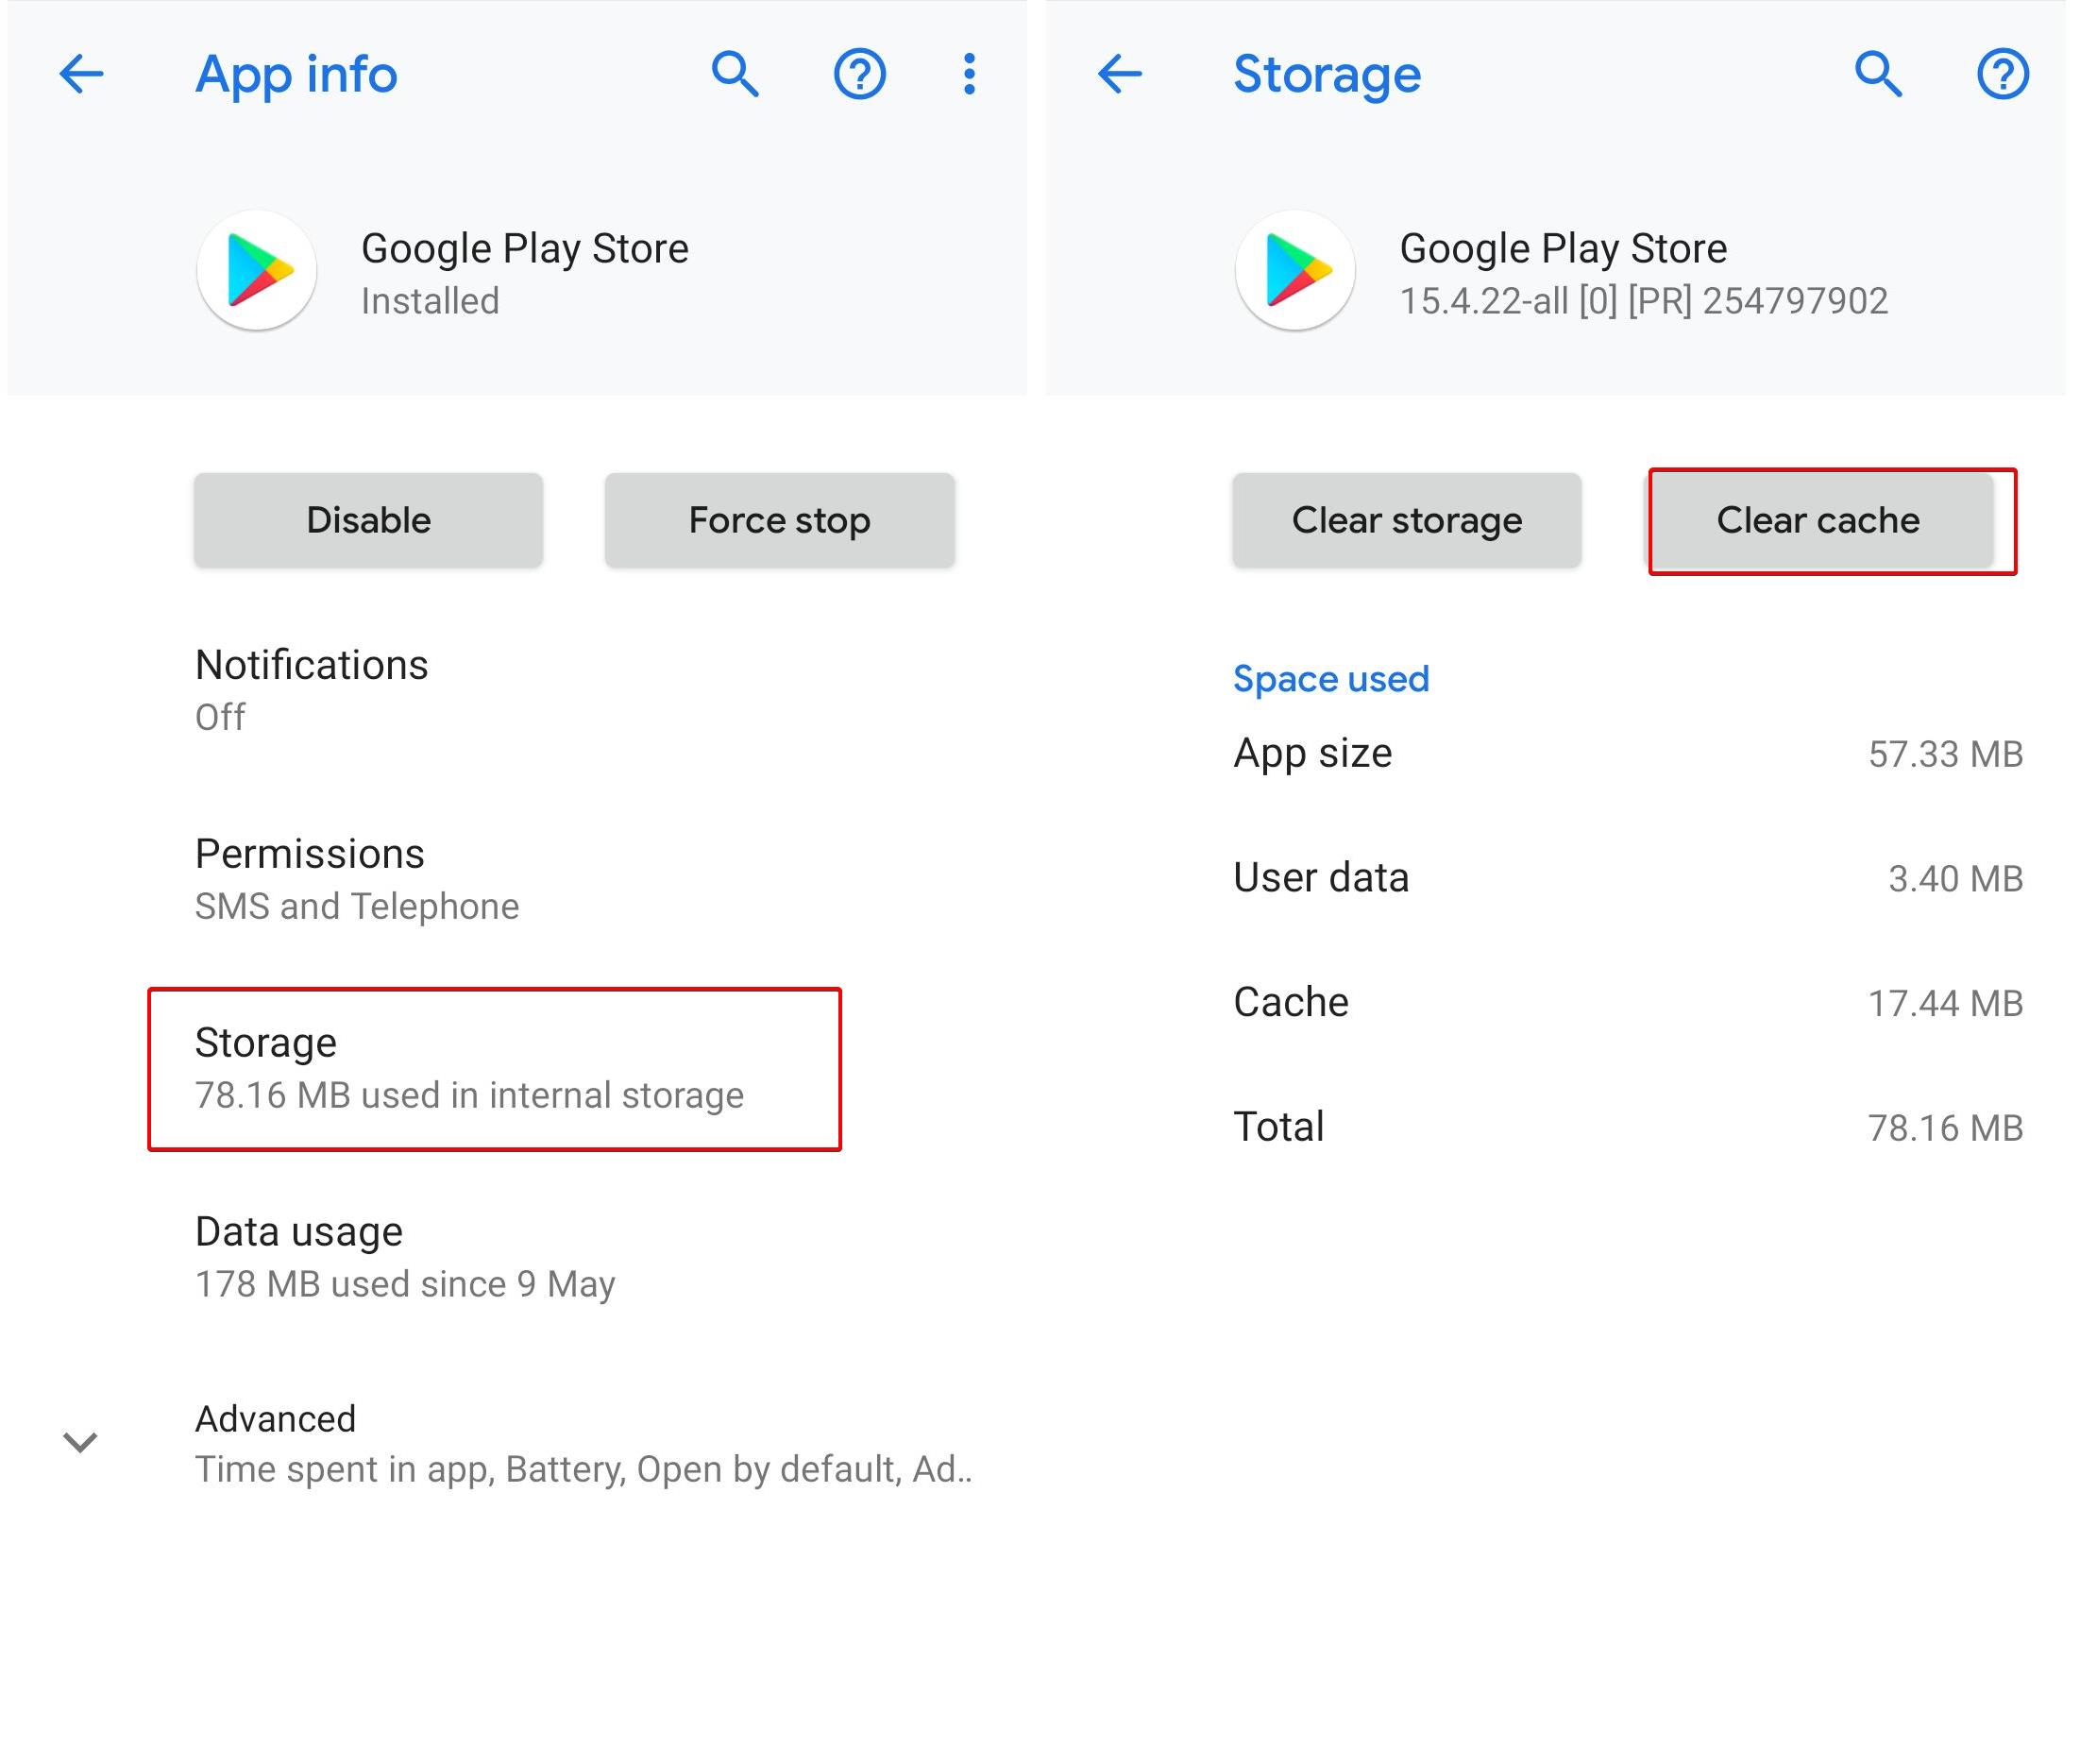Screen dimensions: 2080x1764
Task: Open search in App info screen
Action: tap(735, 74)
